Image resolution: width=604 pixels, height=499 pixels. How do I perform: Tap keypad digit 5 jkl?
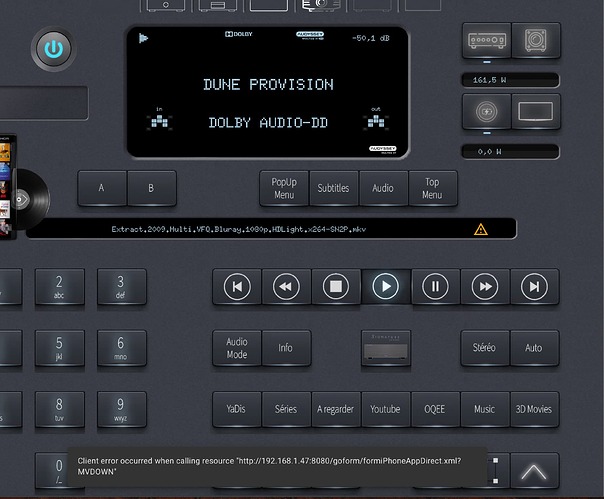tap(60, 348)
